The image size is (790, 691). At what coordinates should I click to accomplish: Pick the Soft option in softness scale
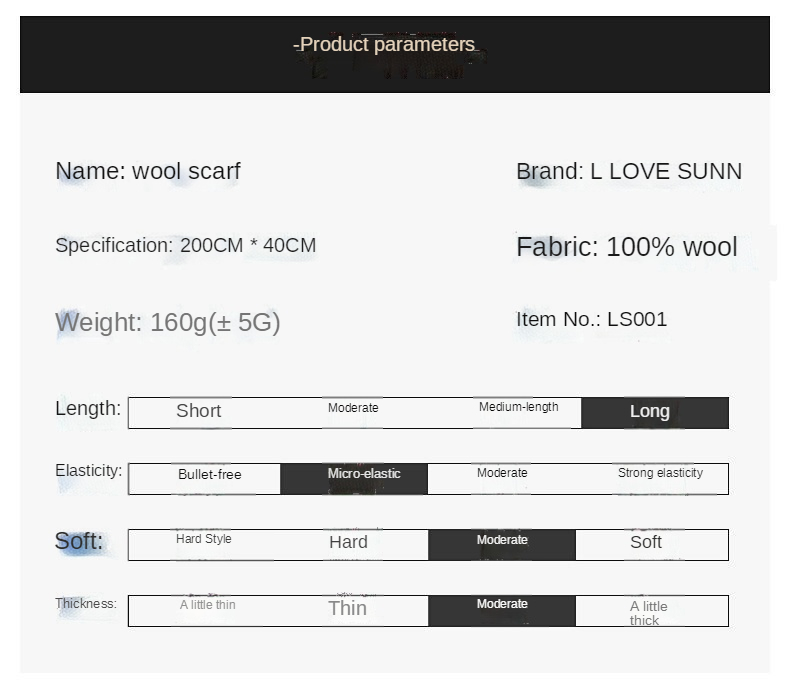point(646,542)
